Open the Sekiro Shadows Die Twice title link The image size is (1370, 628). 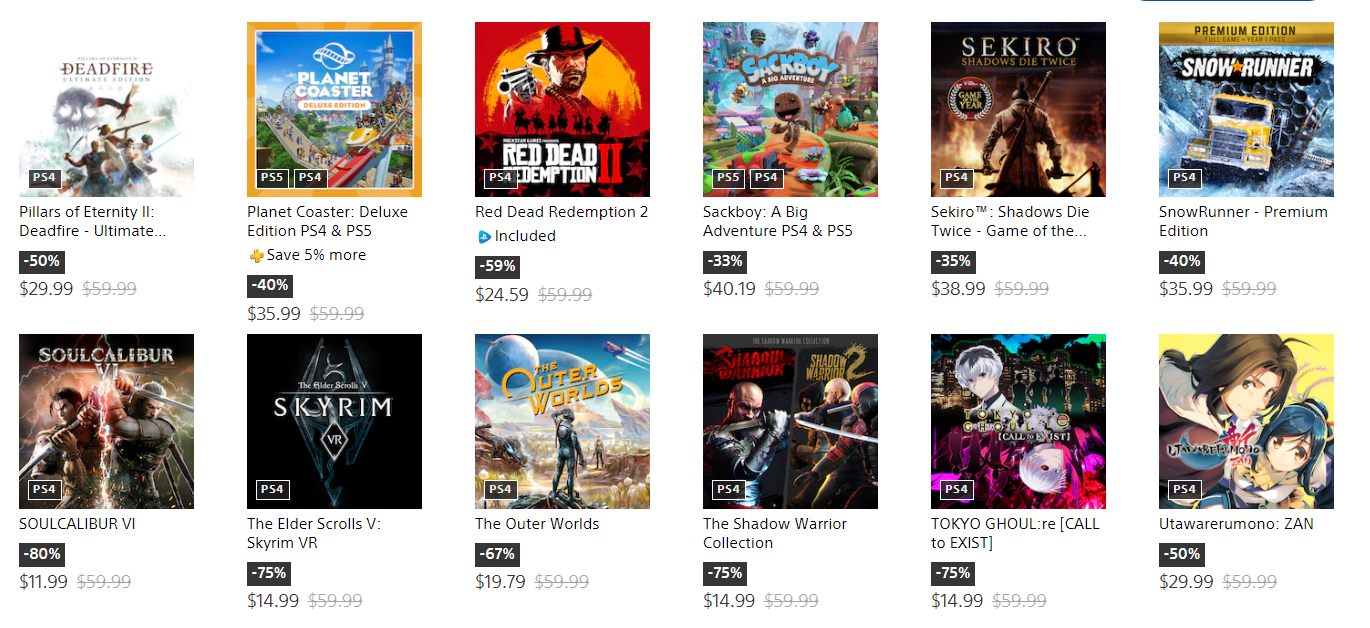pyautogui.click(x=1010, y=221)
